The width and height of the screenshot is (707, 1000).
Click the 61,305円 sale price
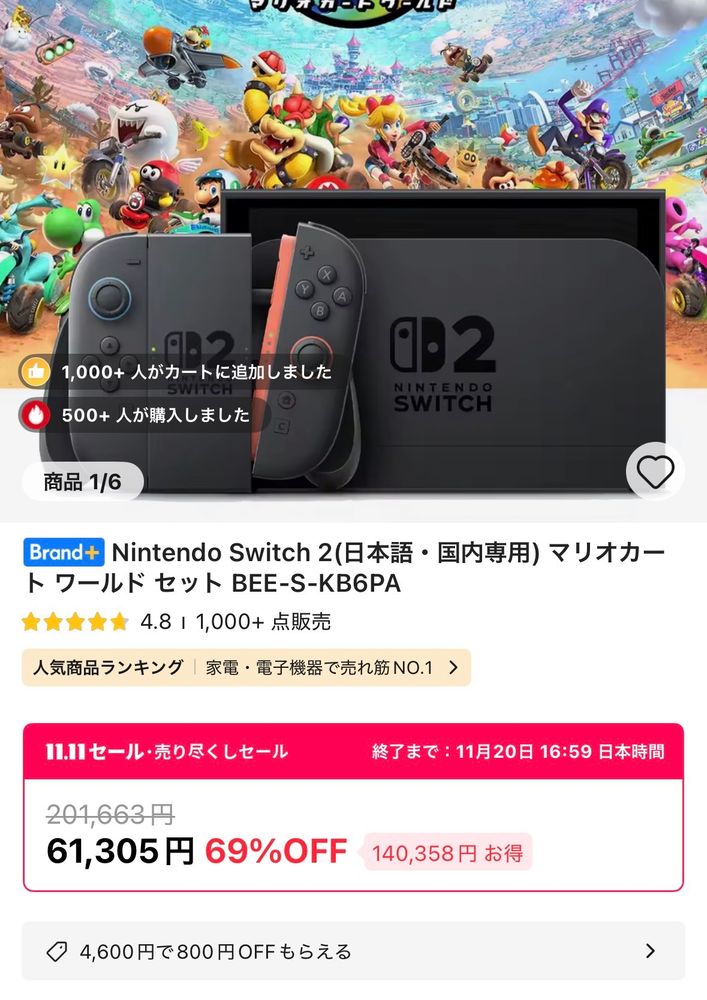tap(120, 851)
